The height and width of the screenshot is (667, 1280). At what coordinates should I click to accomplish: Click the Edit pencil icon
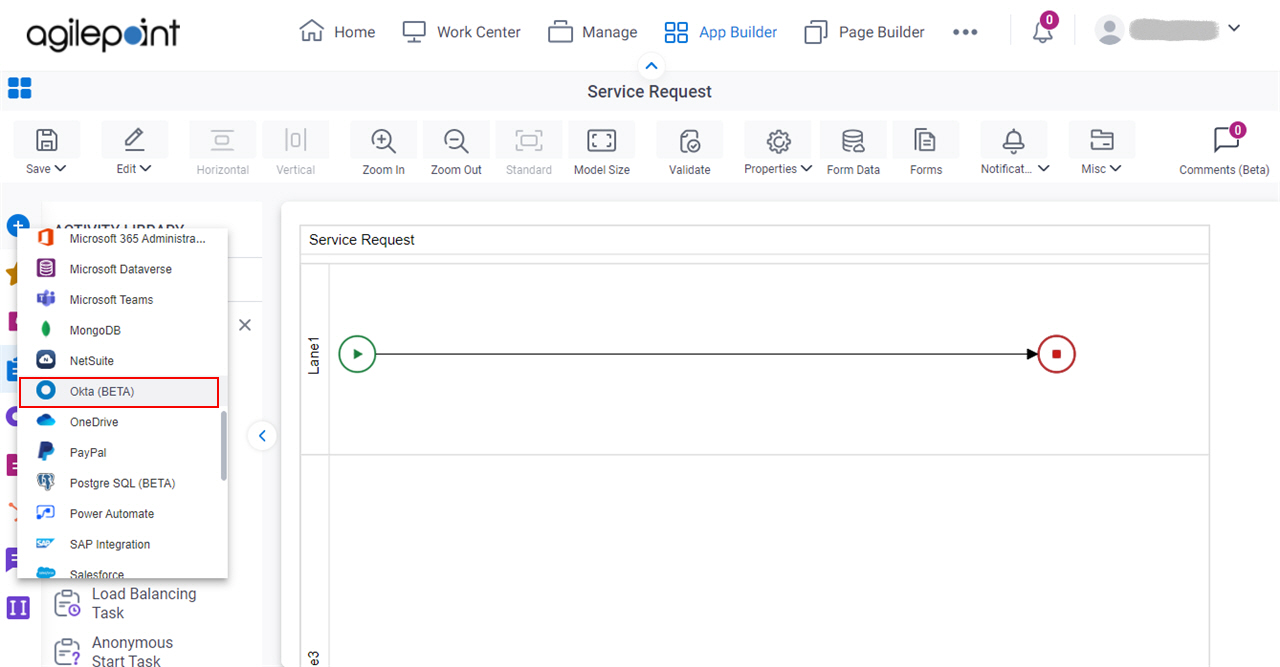pyautogui.click(x=134, y=140)
